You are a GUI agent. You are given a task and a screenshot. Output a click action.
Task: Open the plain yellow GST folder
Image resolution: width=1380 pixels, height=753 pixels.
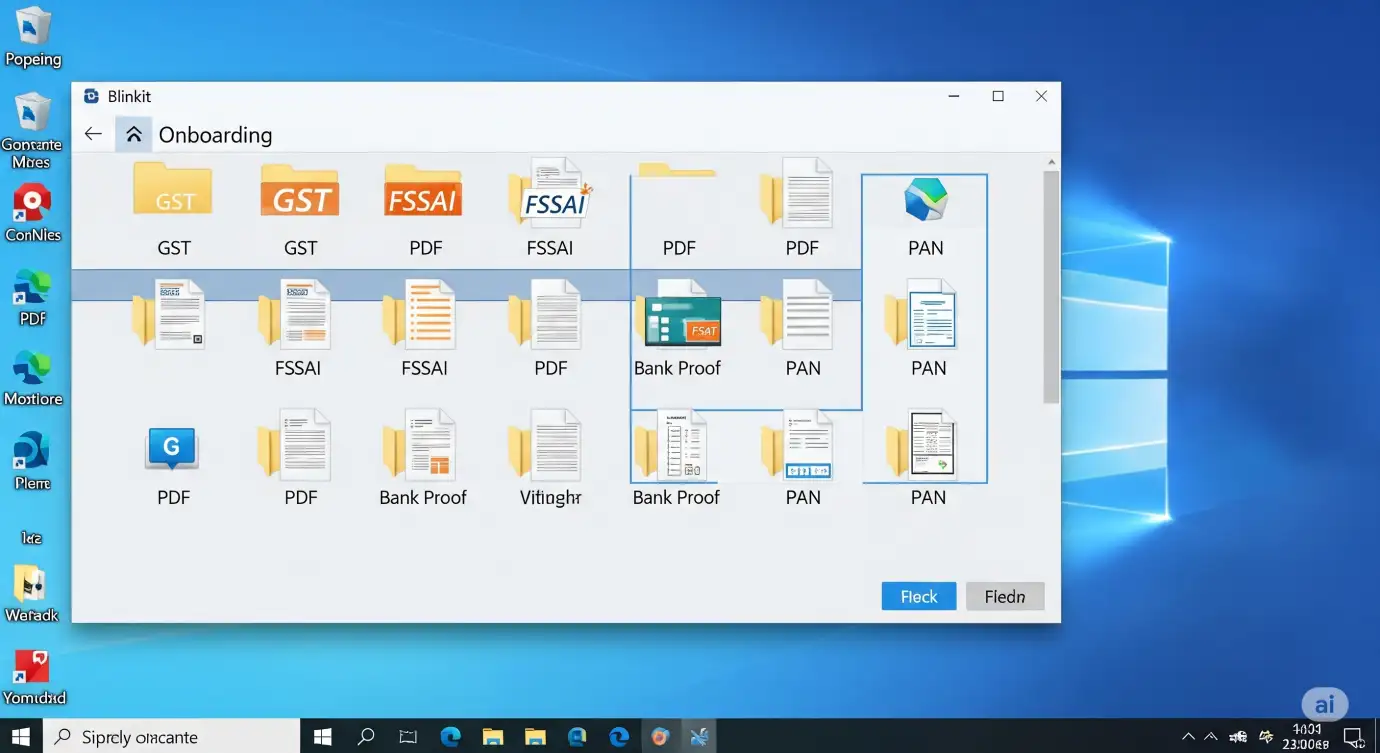[x=174, y=188]
